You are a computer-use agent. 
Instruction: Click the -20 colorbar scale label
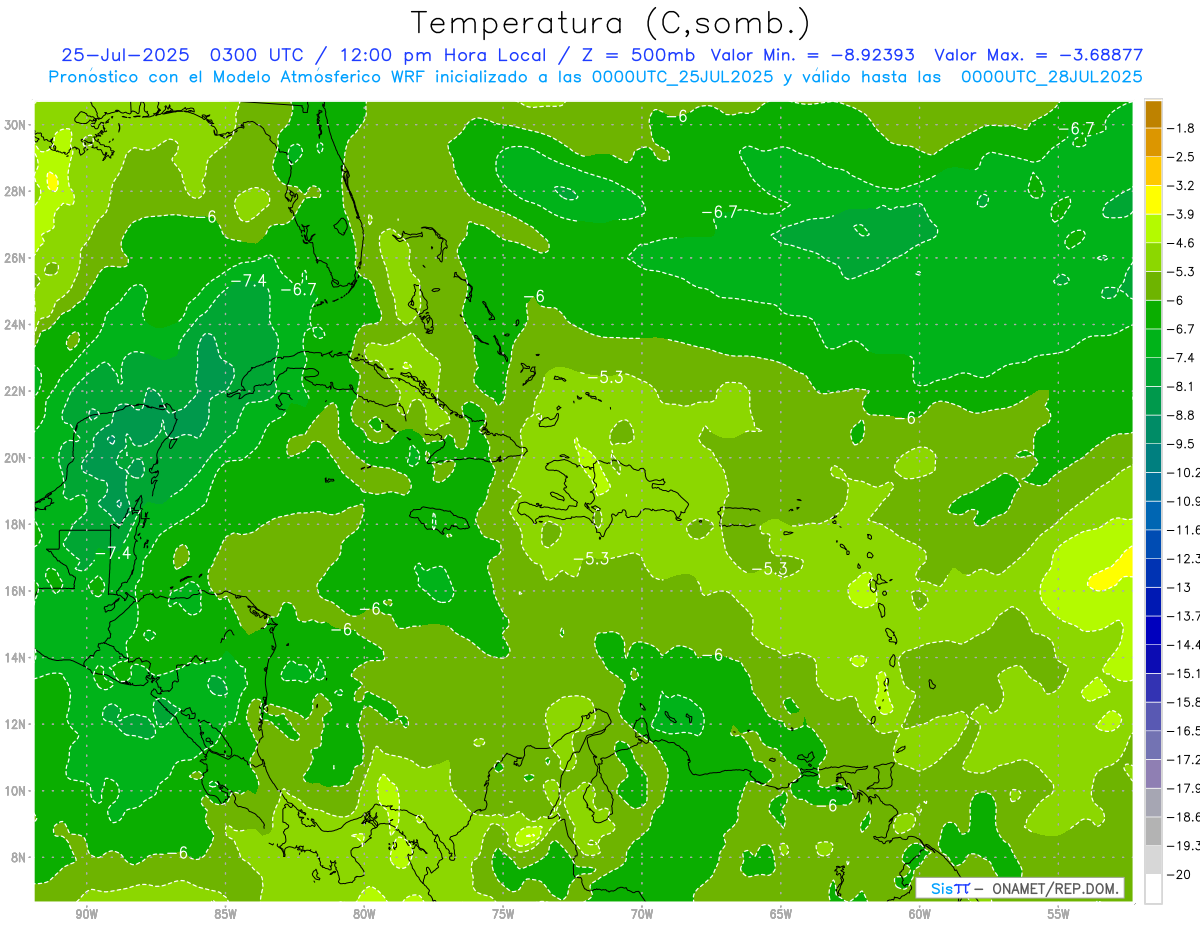[1178, 874]
